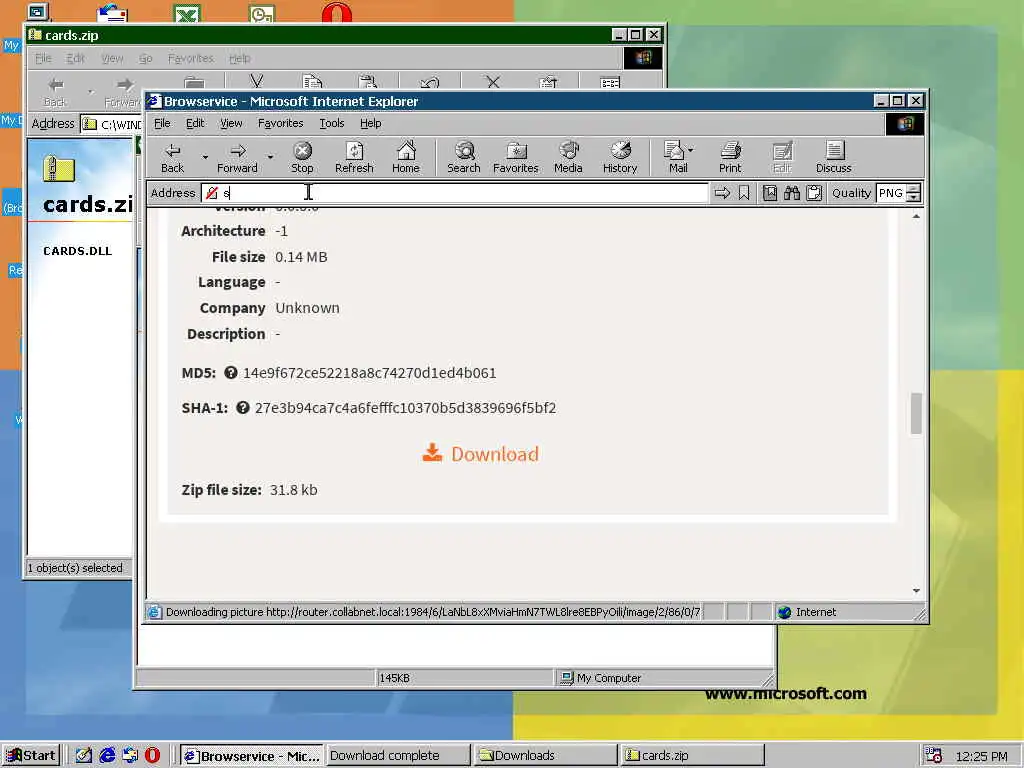Click the Forward navigation button in Internet Explorer

point(237,158)
